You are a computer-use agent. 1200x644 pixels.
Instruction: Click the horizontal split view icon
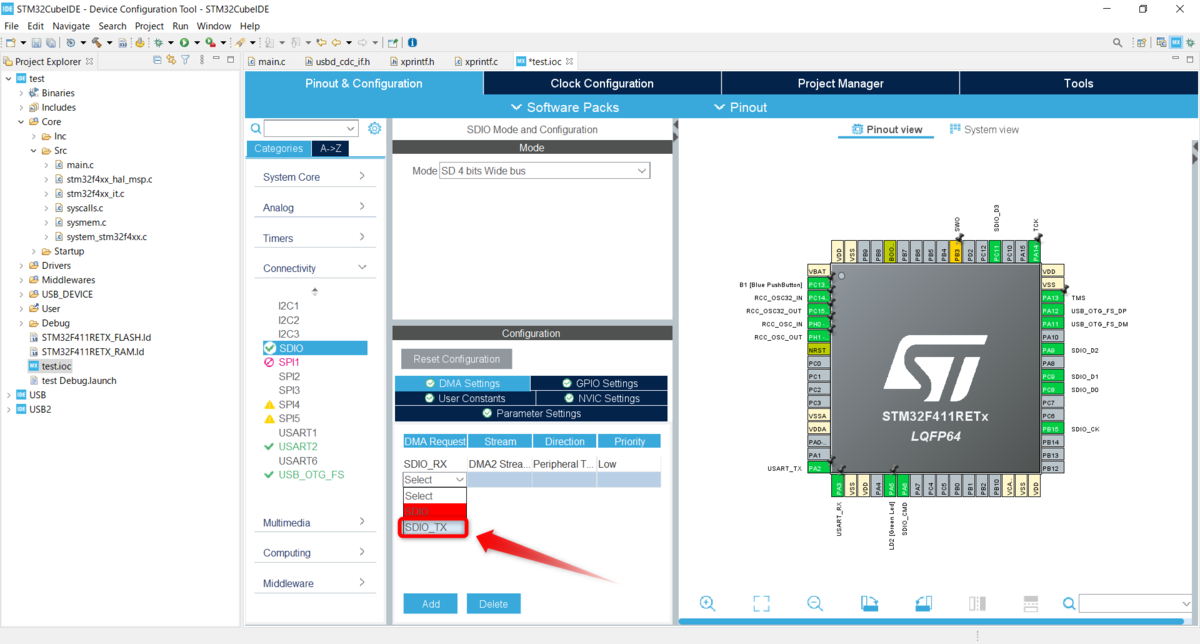point(1031,603)
